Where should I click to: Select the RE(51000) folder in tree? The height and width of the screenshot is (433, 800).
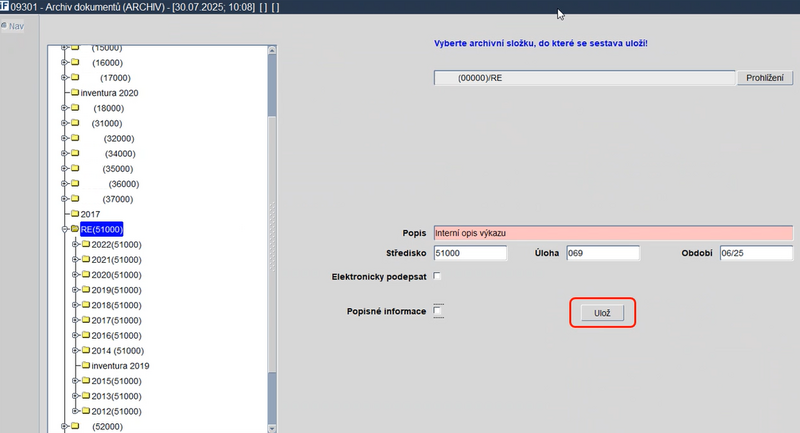point(102,230)
